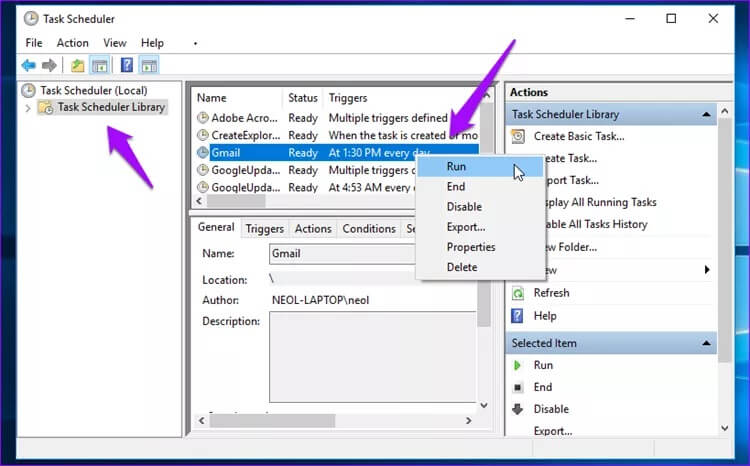Click Disable under Selected Item

point(551,409)
